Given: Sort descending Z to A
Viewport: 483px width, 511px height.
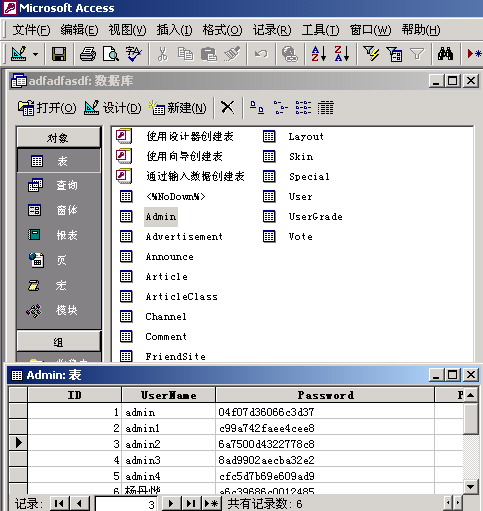Looking at the screenshot, I should click(342, 54).
